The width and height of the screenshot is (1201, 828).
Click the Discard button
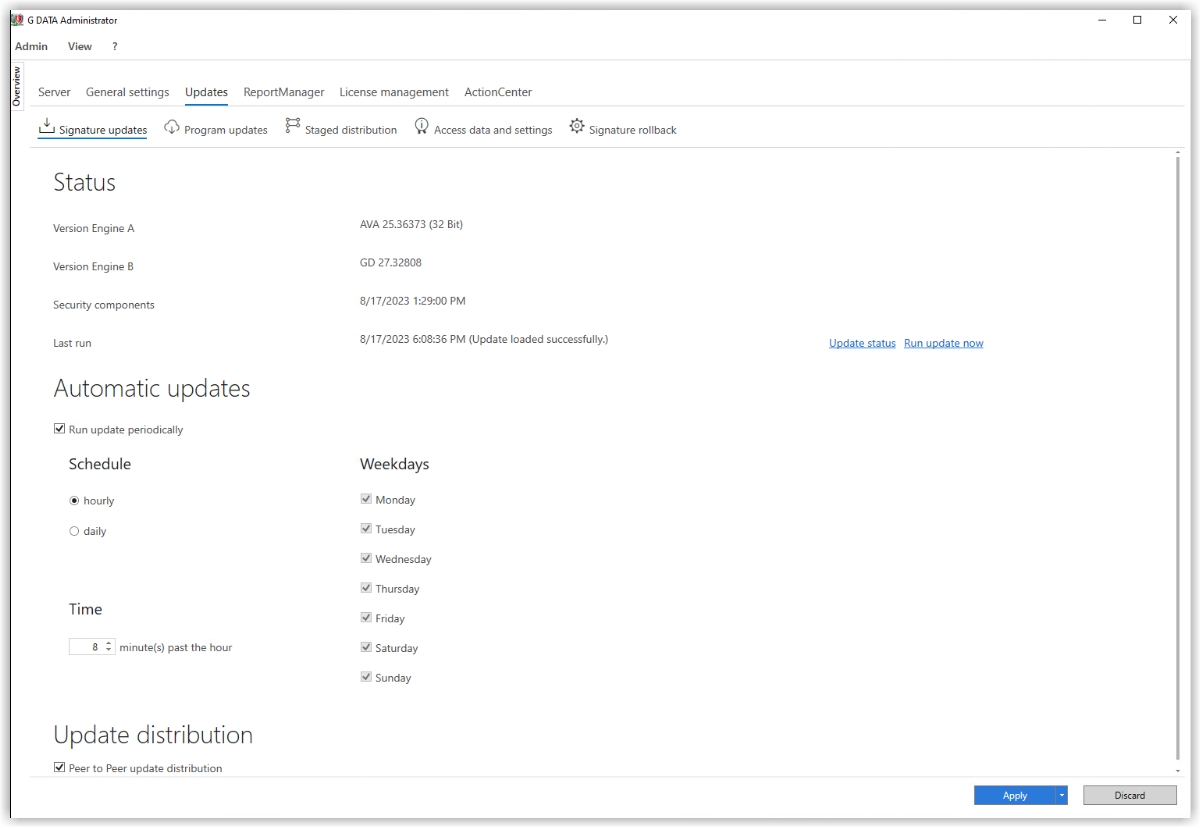(1130, 795)
